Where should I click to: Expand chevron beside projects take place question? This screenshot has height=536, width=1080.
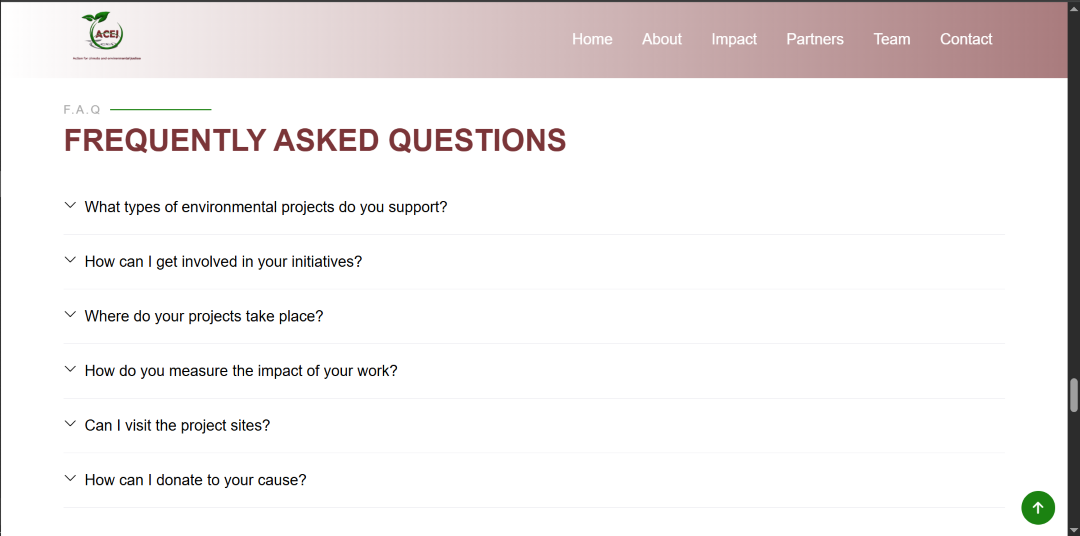pyautogui.click(x=70, y=315)
